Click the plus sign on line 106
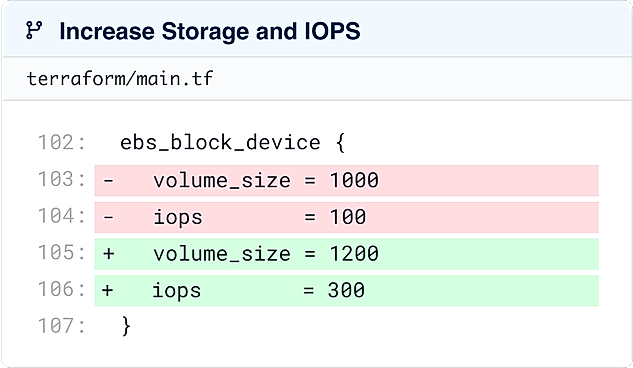The height and width of the screenshot is (368, 633). pos(107,291)
